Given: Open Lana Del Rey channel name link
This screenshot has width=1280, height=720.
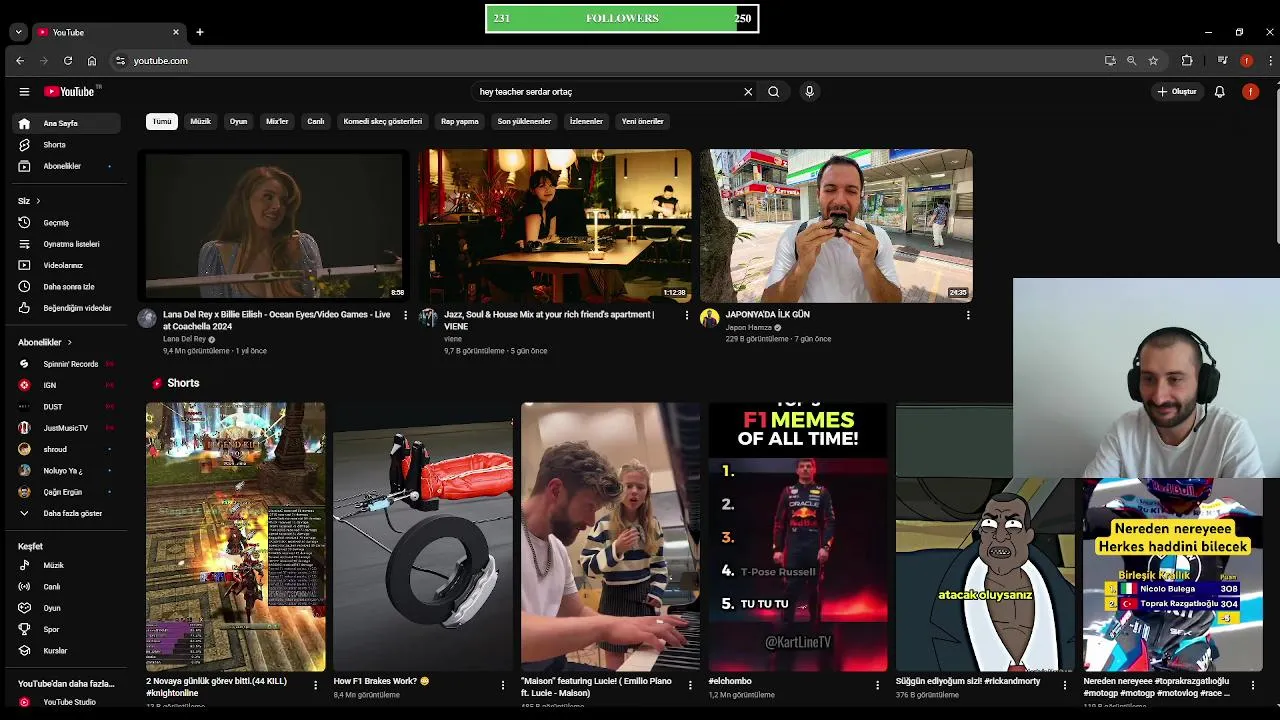Looking at the screenshot, I should pyautogui.click(x=185, y=339).
